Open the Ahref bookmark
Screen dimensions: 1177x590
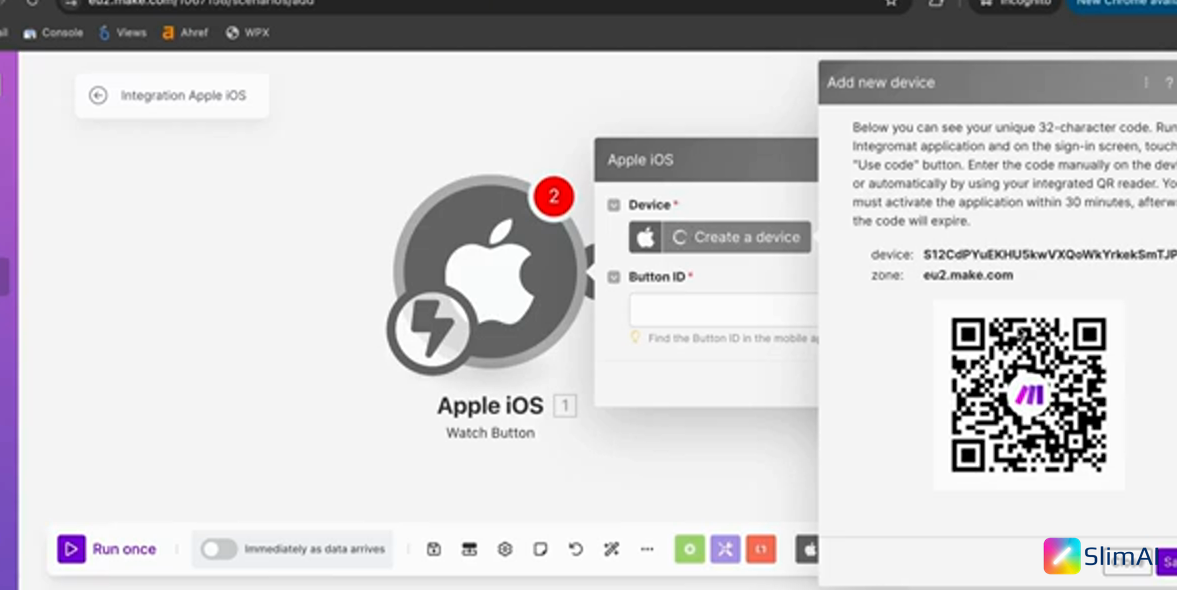click(x=185, y=32)
